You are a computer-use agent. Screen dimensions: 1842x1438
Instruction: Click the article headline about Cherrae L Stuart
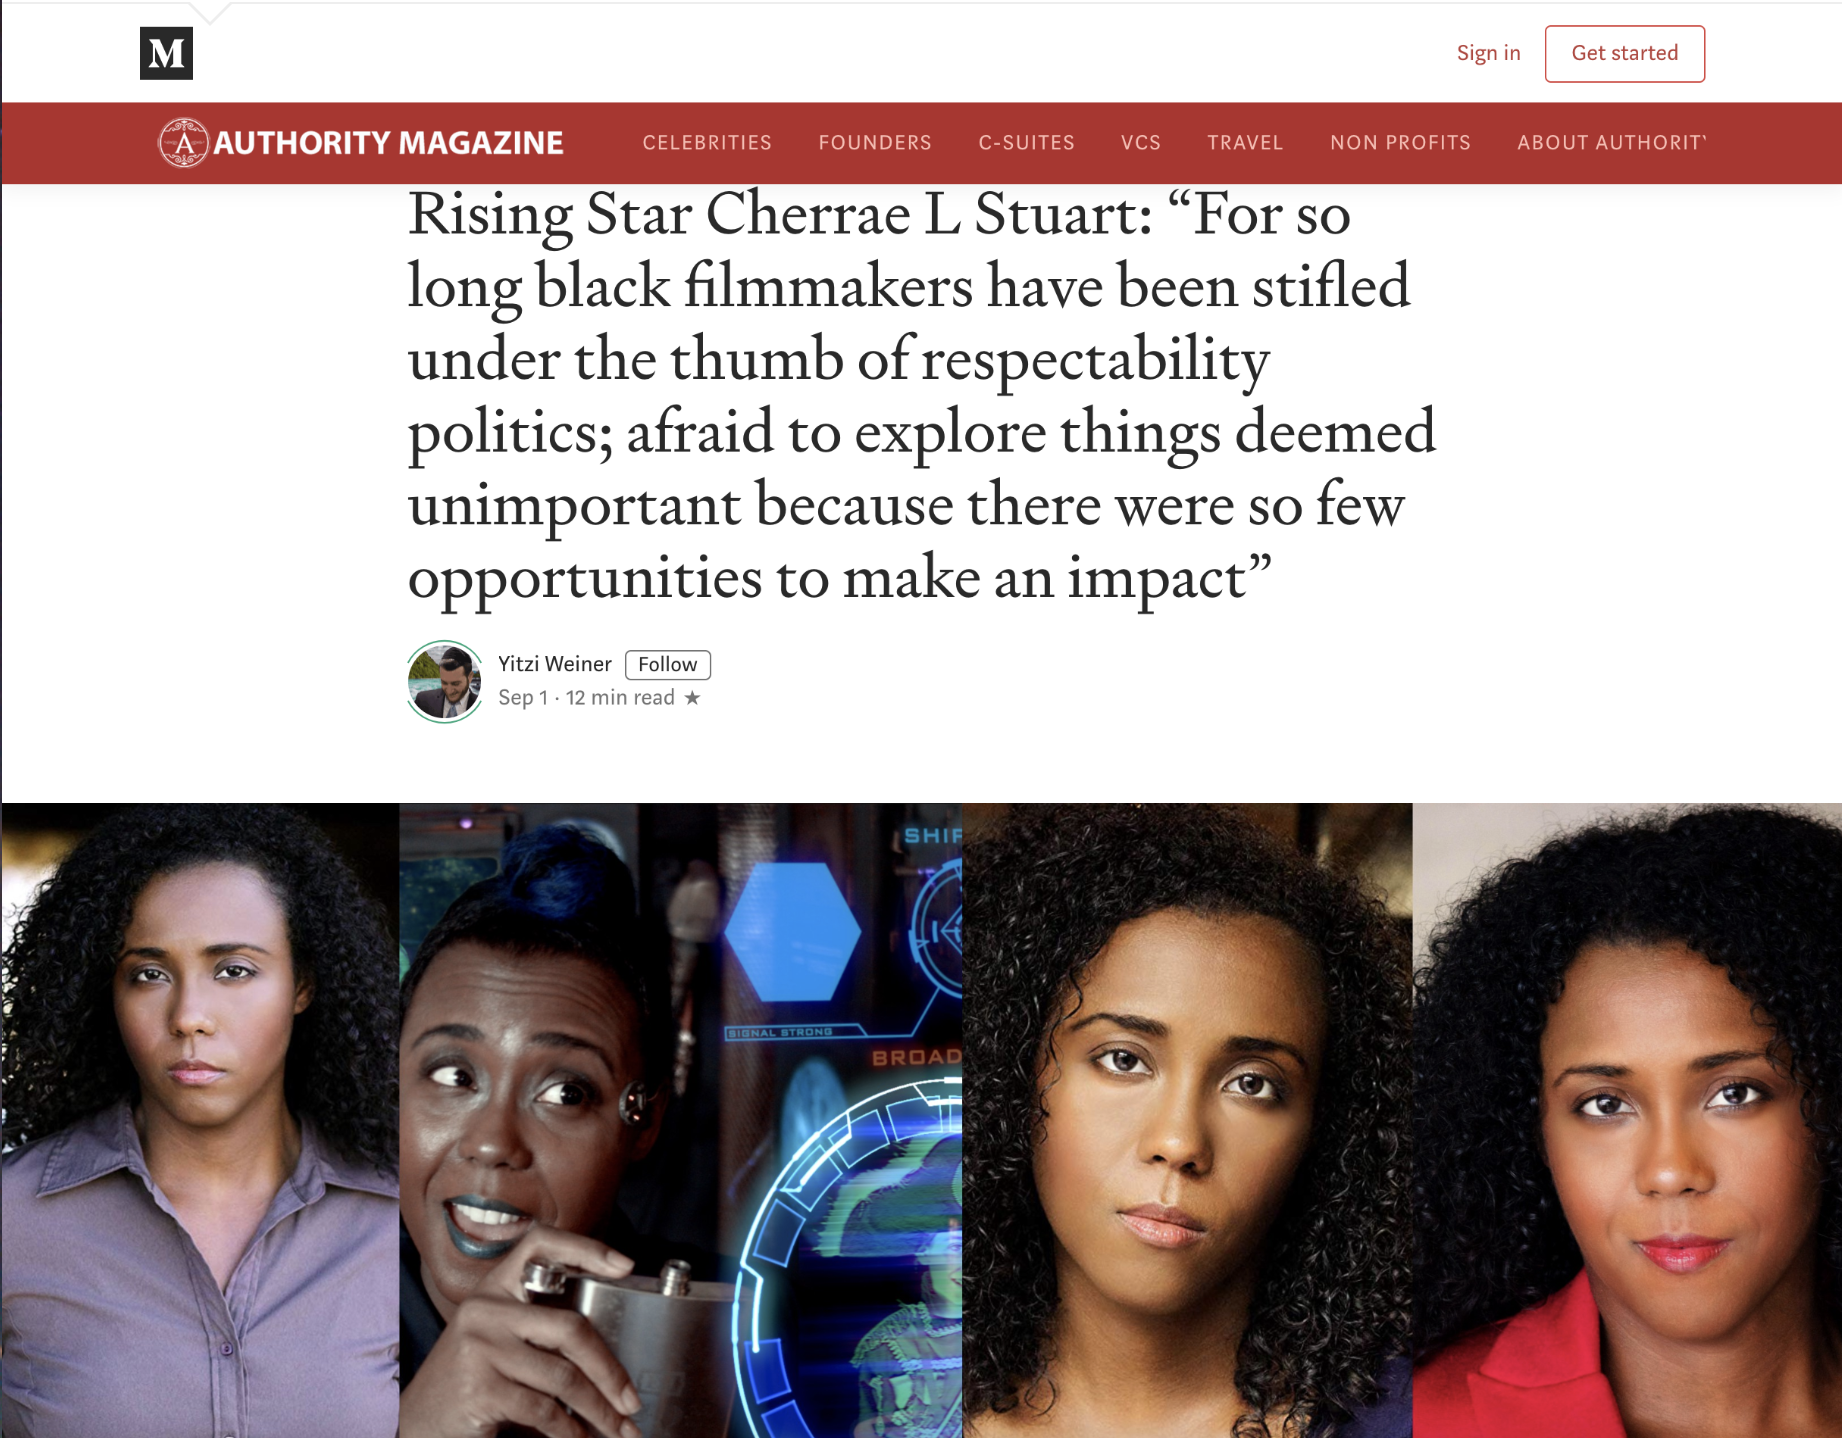(x=921, y=395)
